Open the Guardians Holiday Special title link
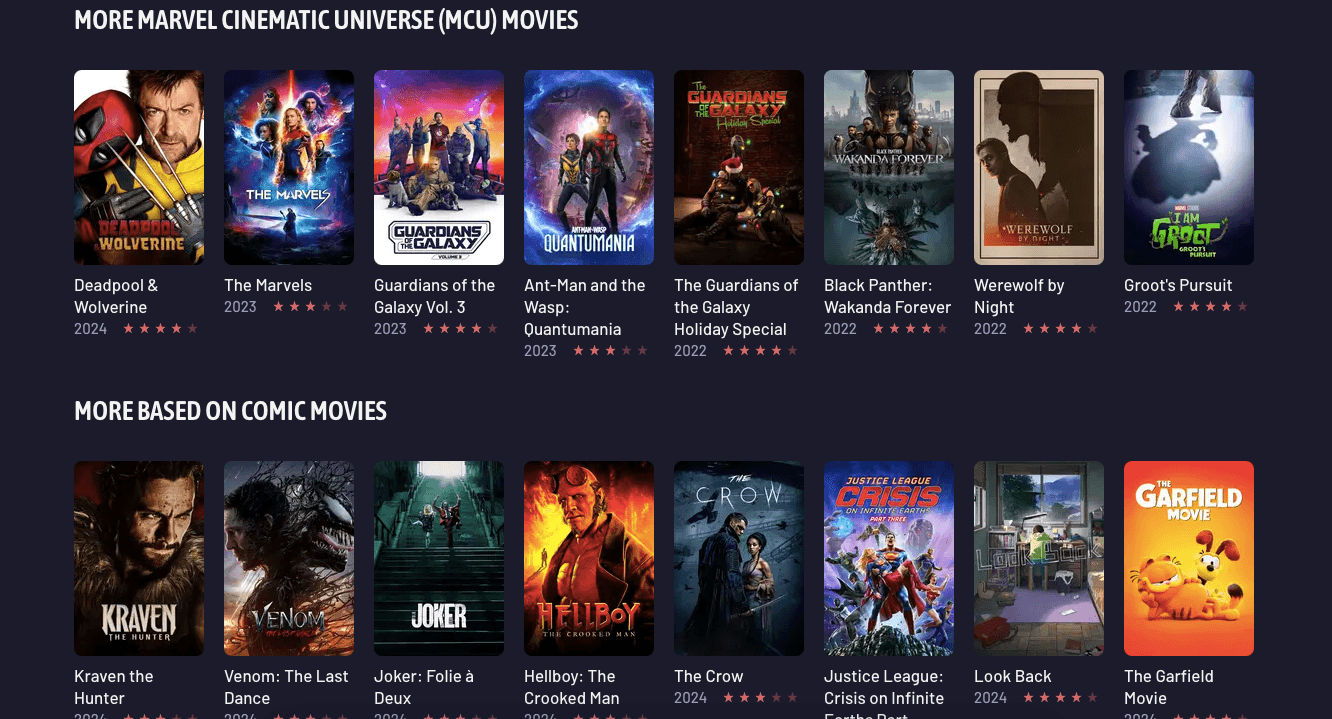Viewport: 1332px width, 719px height. 736,307
